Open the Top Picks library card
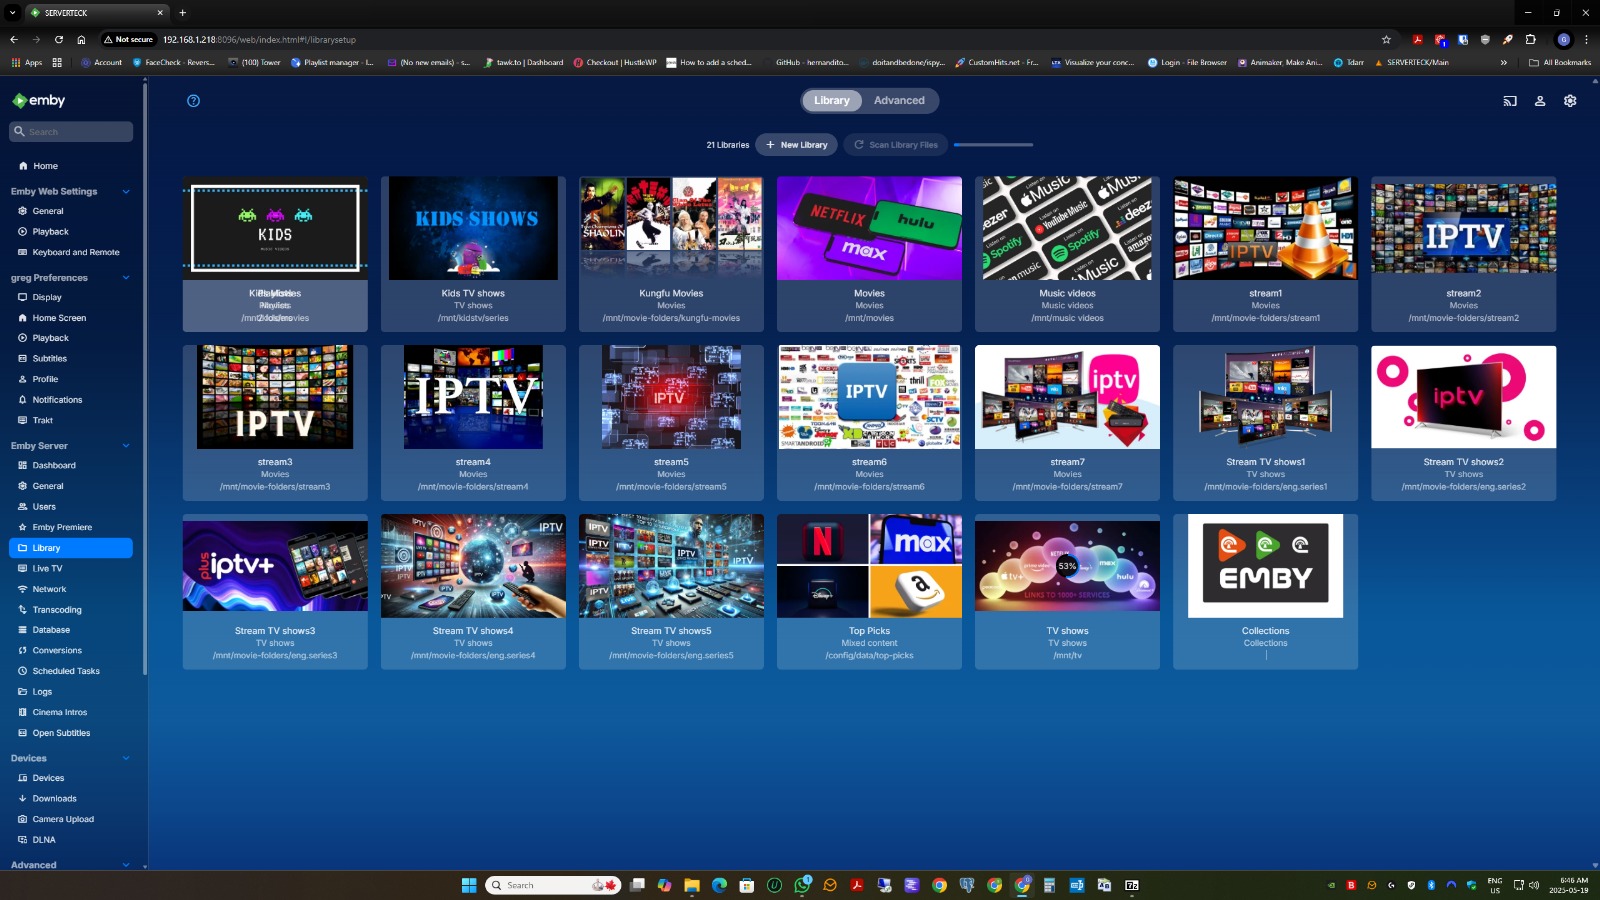This screenshot has height=900, width=1600. tap(869, 592)
